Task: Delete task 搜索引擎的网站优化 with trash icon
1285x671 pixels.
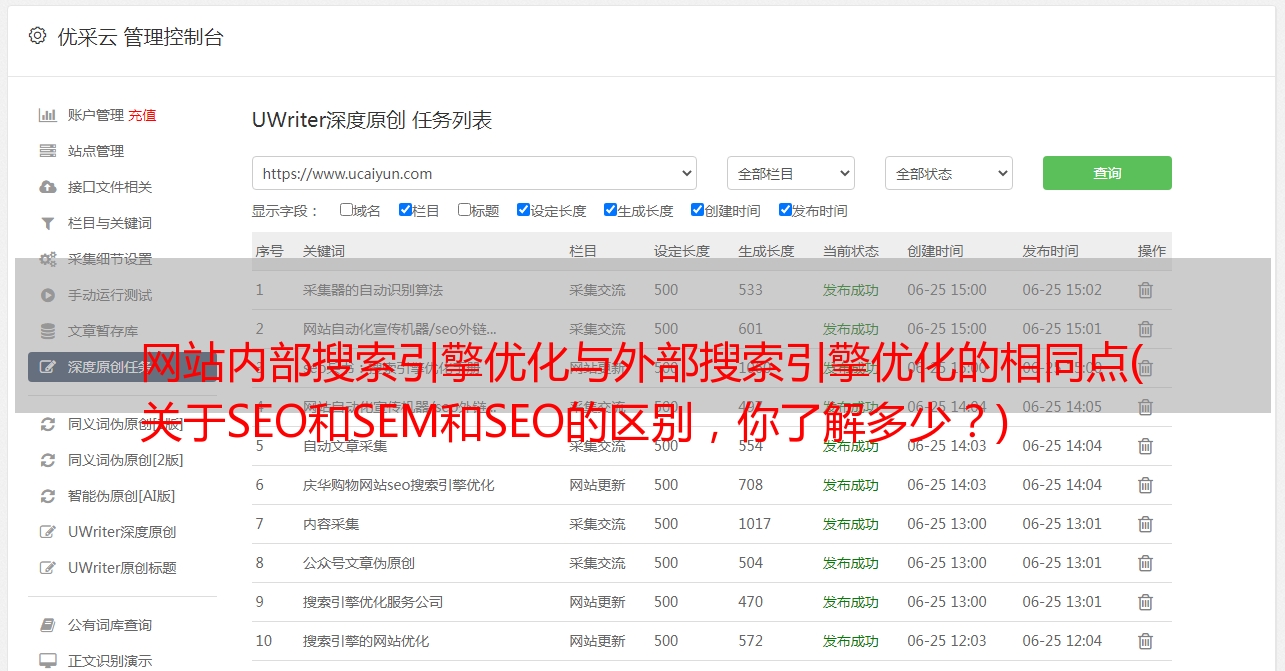Action: pyautogui.click(x=1146, y=641)
